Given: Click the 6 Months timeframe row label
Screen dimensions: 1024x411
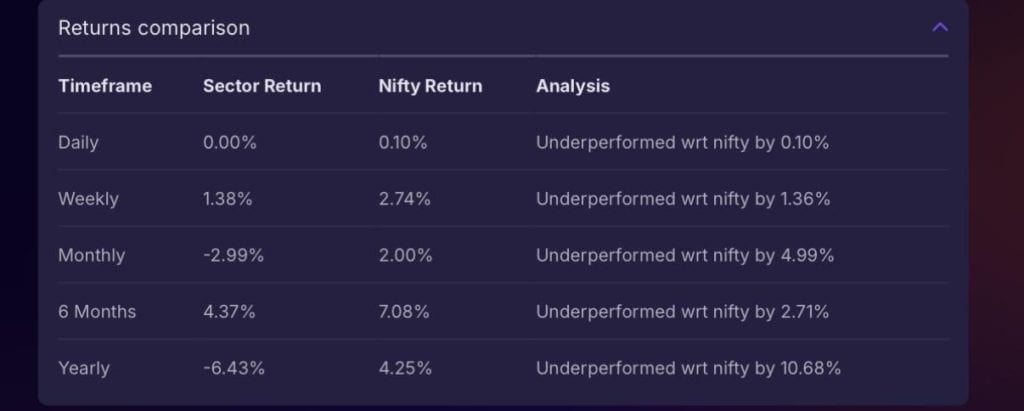Looking at the screenshot, I should pos(97,312).
